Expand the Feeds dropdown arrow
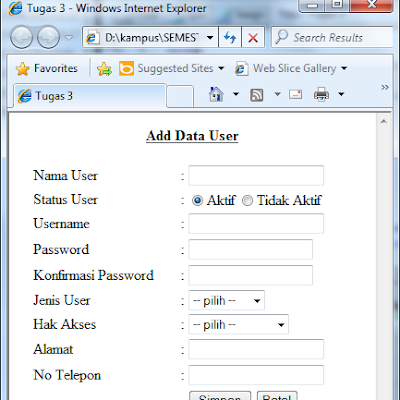 (277, 94)
